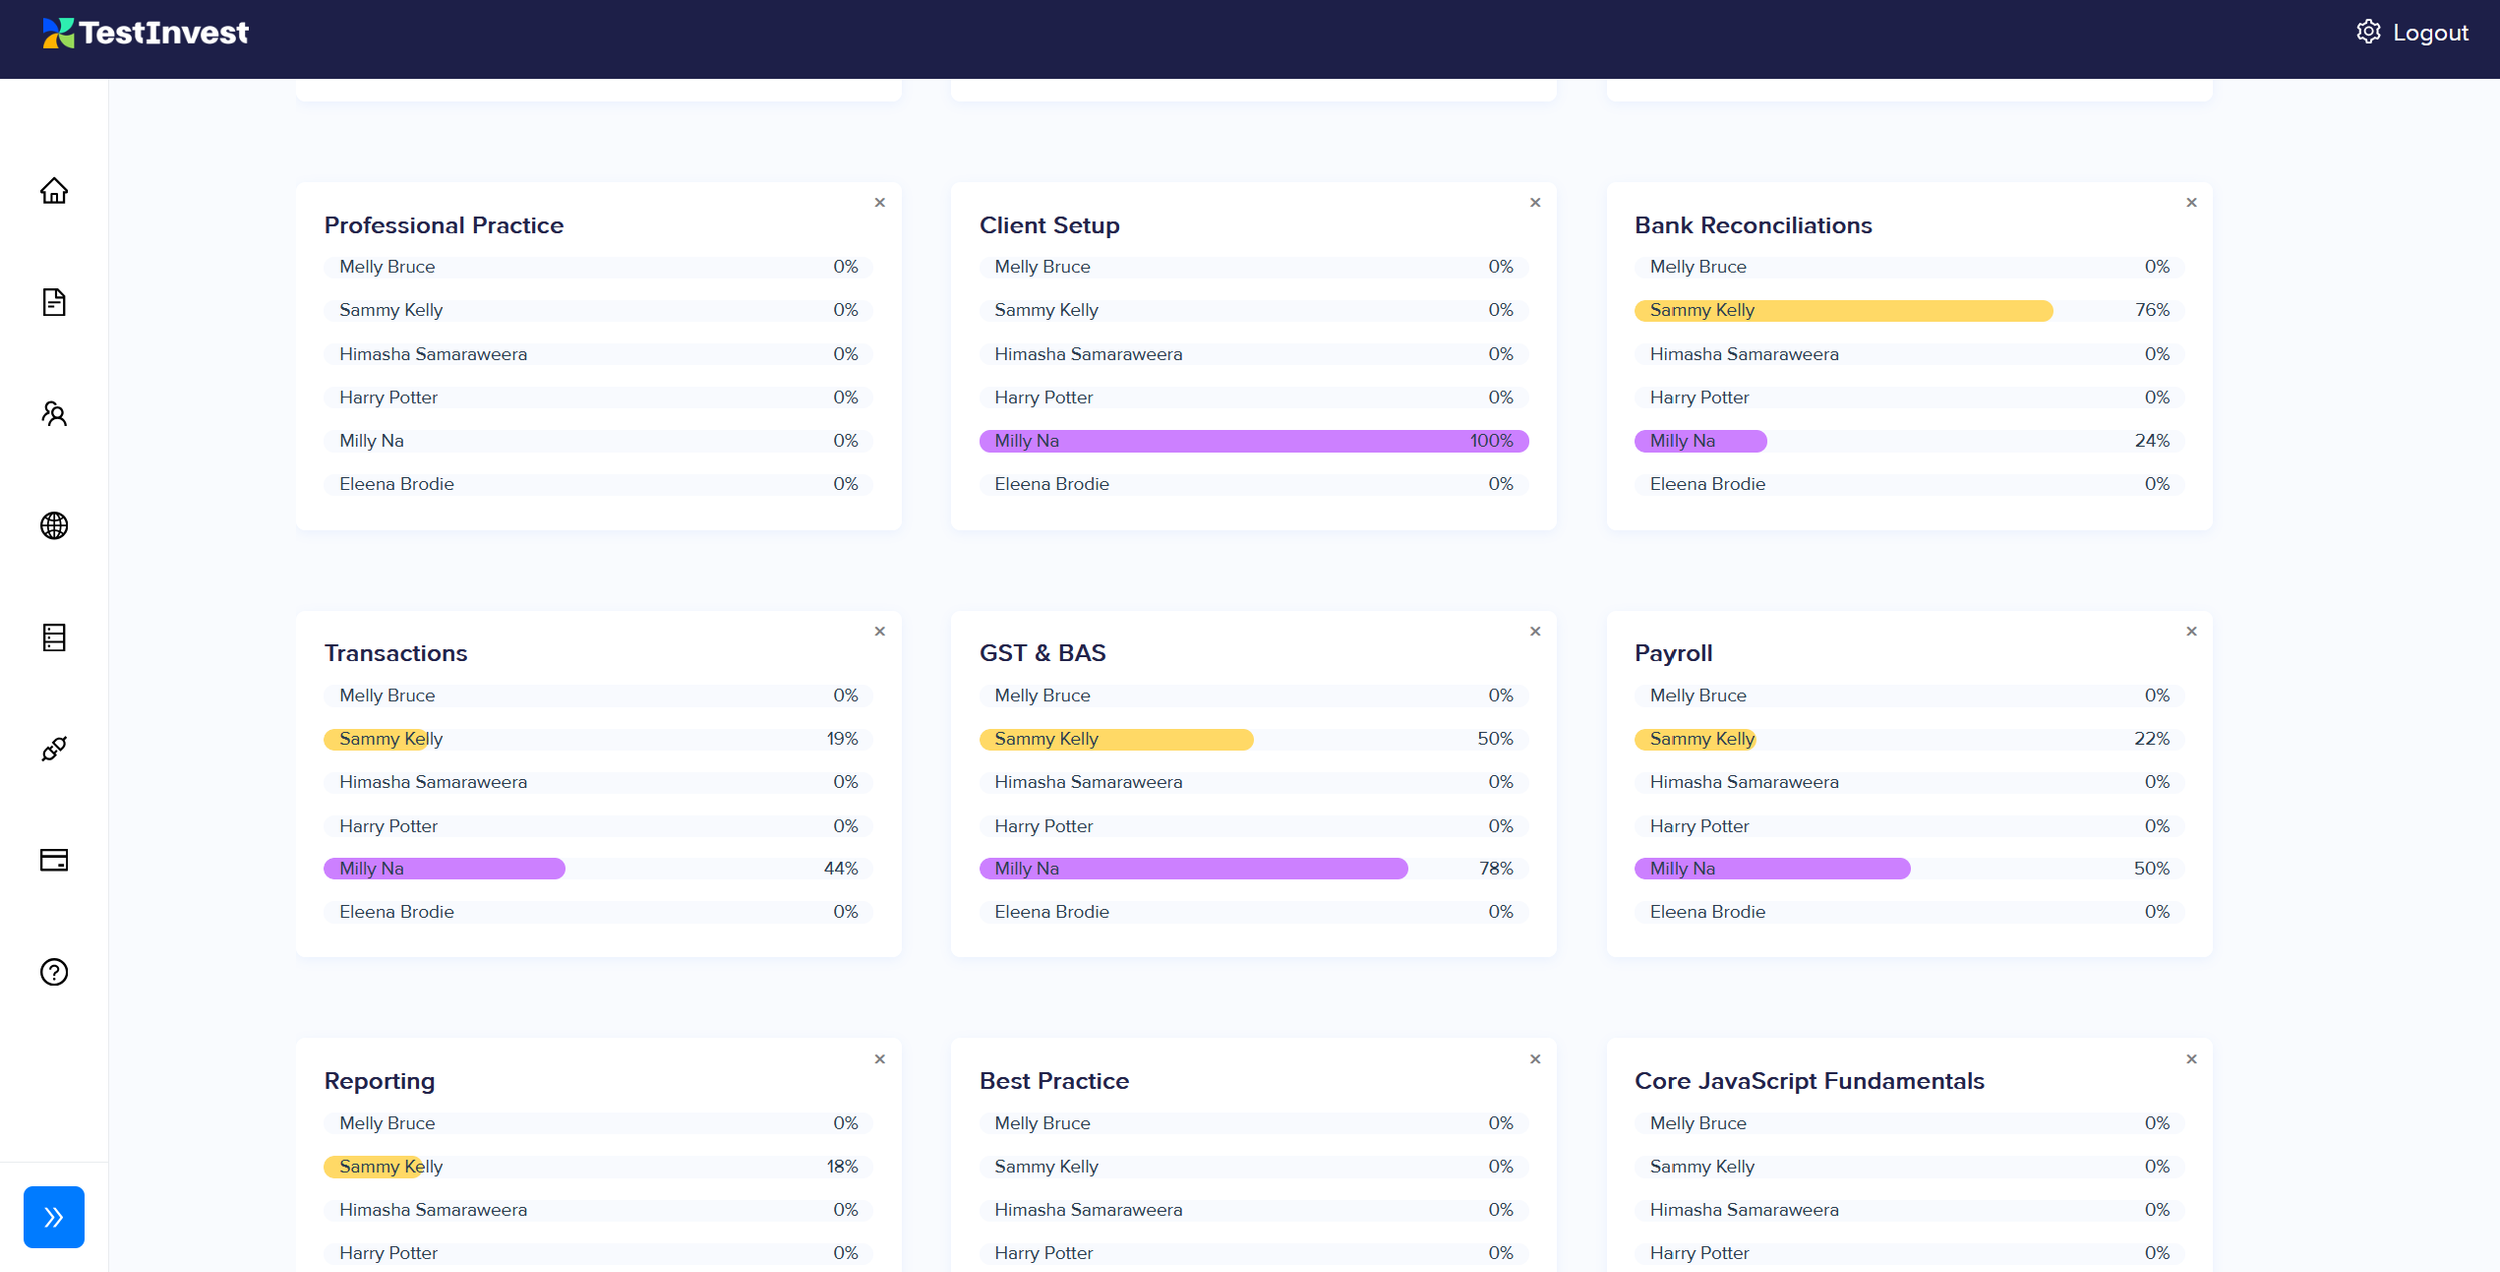Close the Bank Reconciliations card

(x=2191, y=202)
